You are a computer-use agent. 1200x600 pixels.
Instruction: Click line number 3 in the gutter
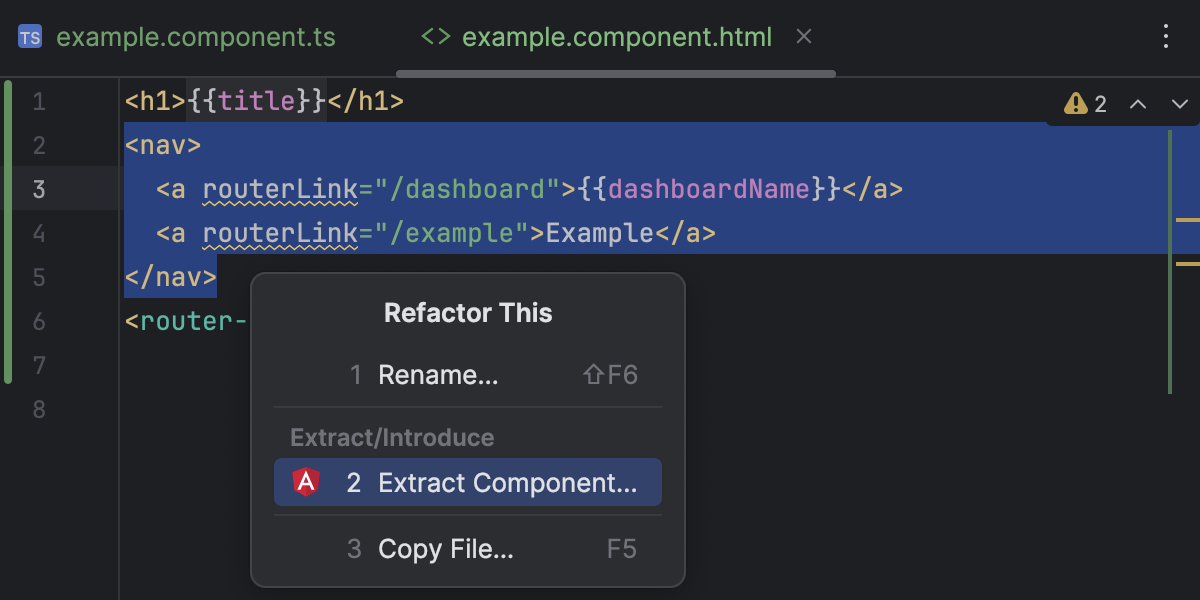point(39,189)
